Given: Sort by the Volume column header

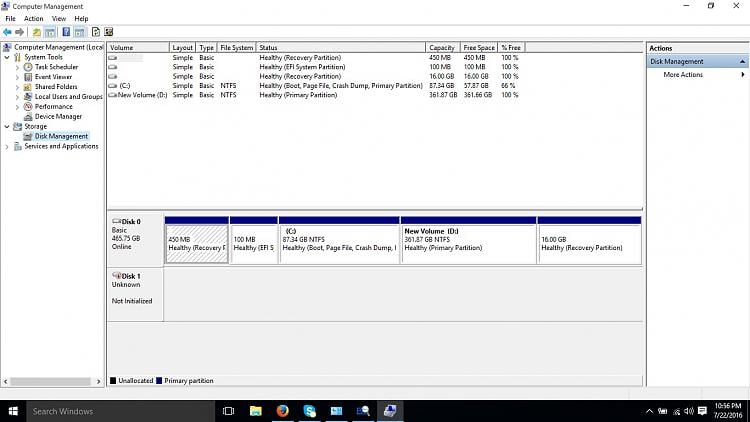Looking at the screenshot, I should (138, 48).
